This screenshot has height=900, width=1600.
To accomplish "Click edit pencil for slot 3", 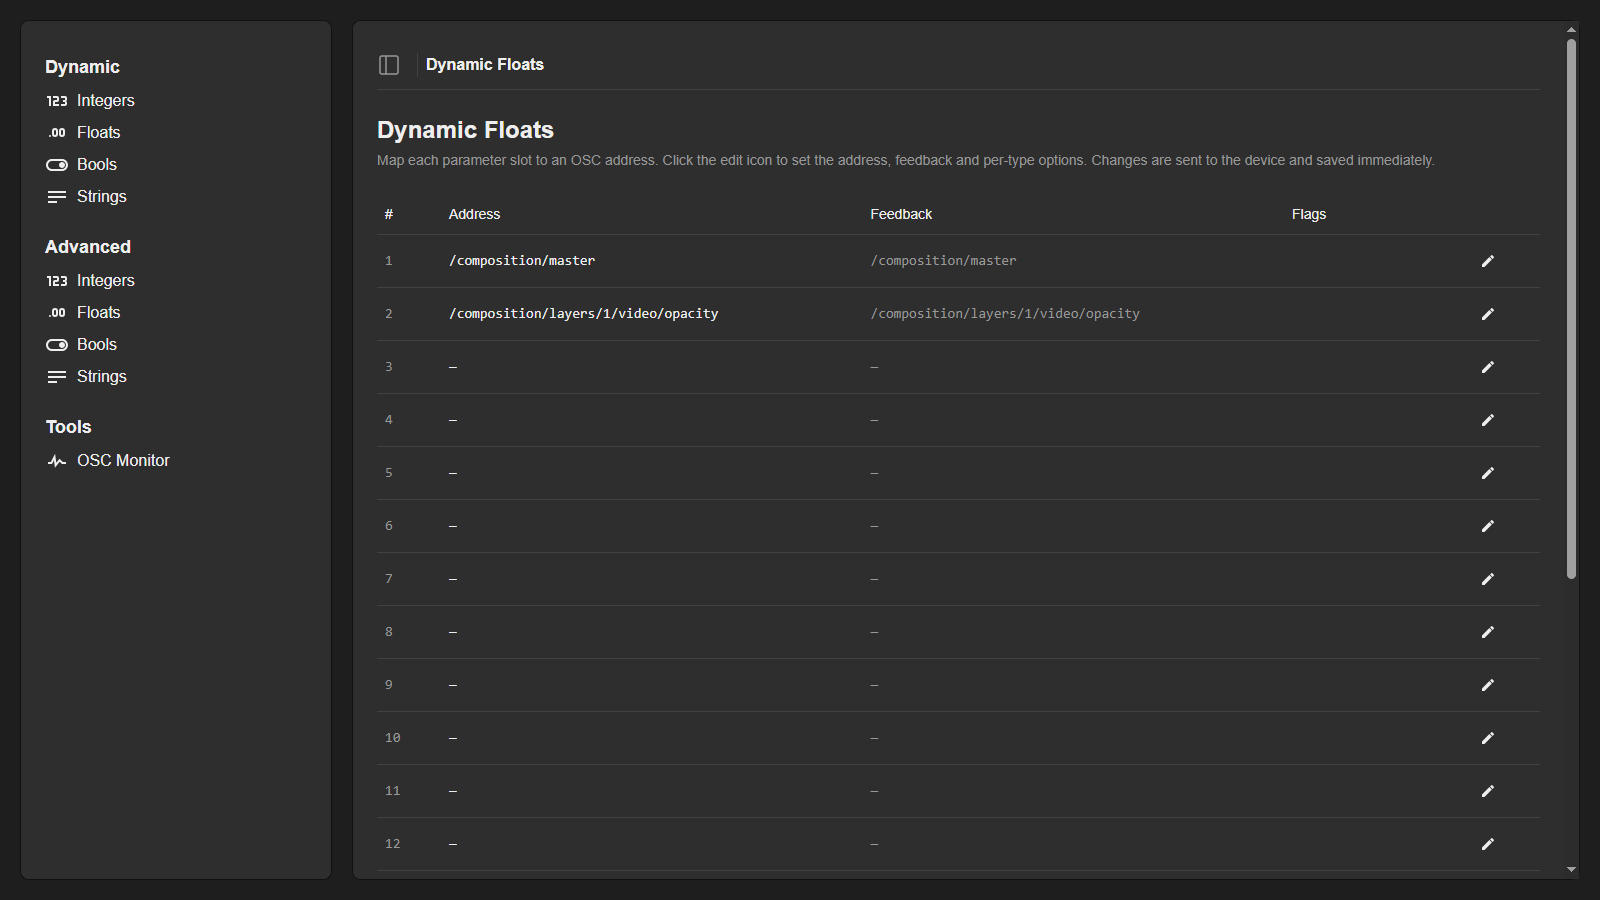I will 1488,367.
